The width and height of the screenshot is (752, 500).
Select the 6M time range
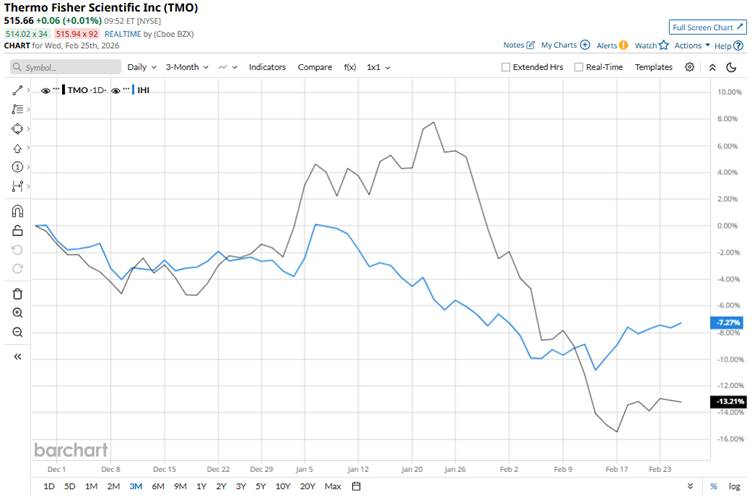[158, 486]
